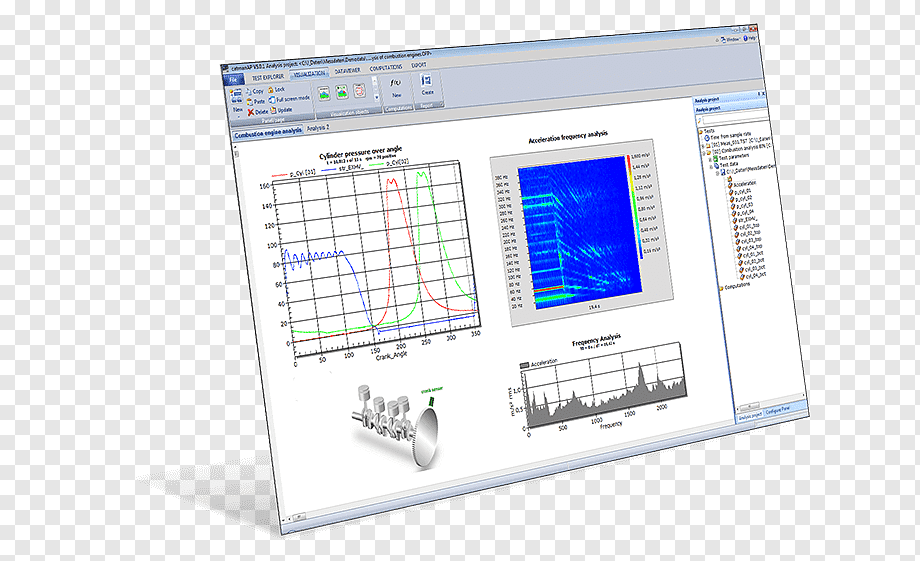The image size is (920, 561).
Task: Insert the second scatter plot visualization object
Action: click(342, 92)
